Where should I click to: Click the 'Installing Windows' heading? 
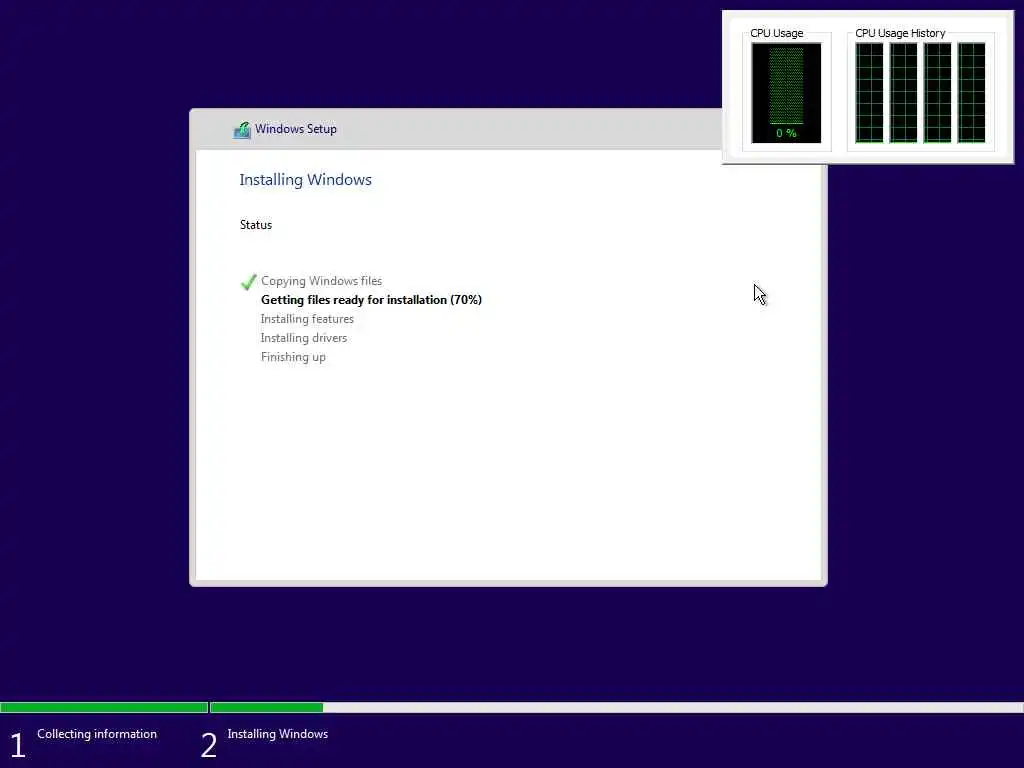coord(306,180)
